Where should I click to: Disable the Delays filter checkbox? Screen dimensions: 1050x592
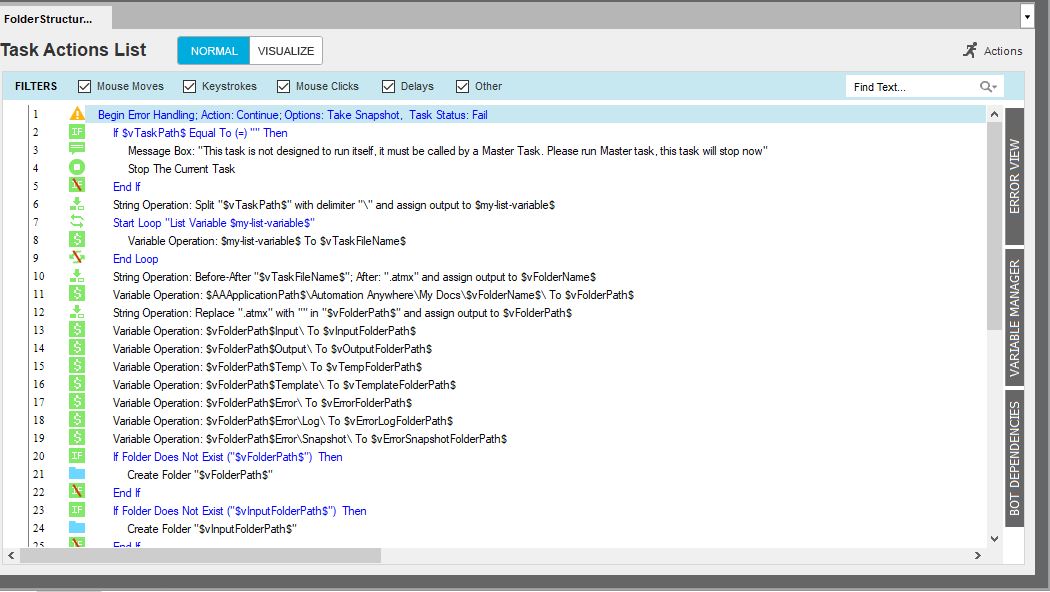coord(389,87)
